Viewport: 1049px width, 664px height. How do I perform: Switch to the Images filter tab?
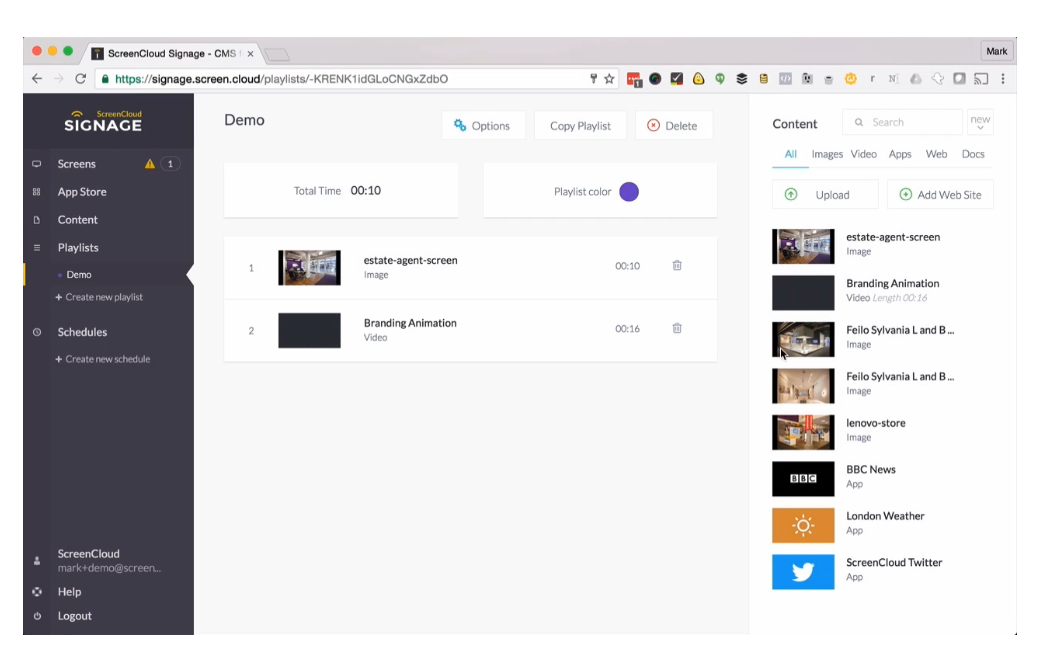click(x=827, y=154)
